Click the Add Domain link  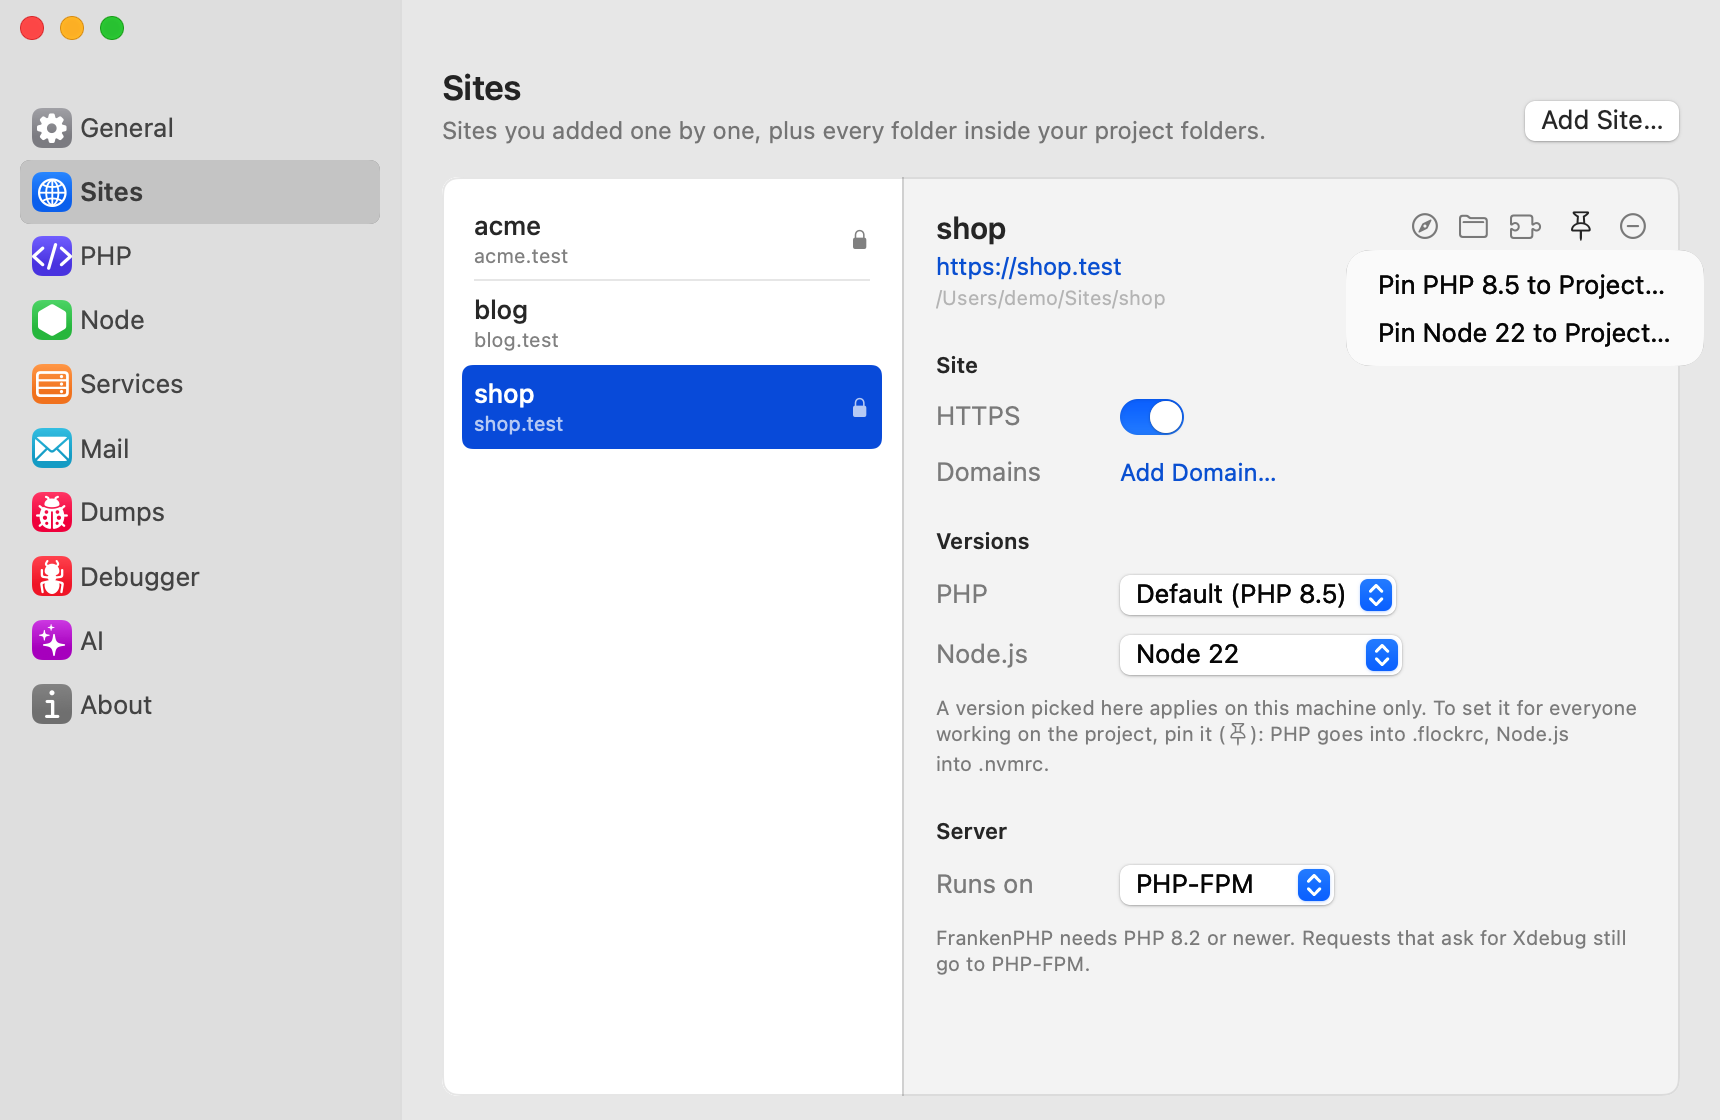click(1198, 473)
